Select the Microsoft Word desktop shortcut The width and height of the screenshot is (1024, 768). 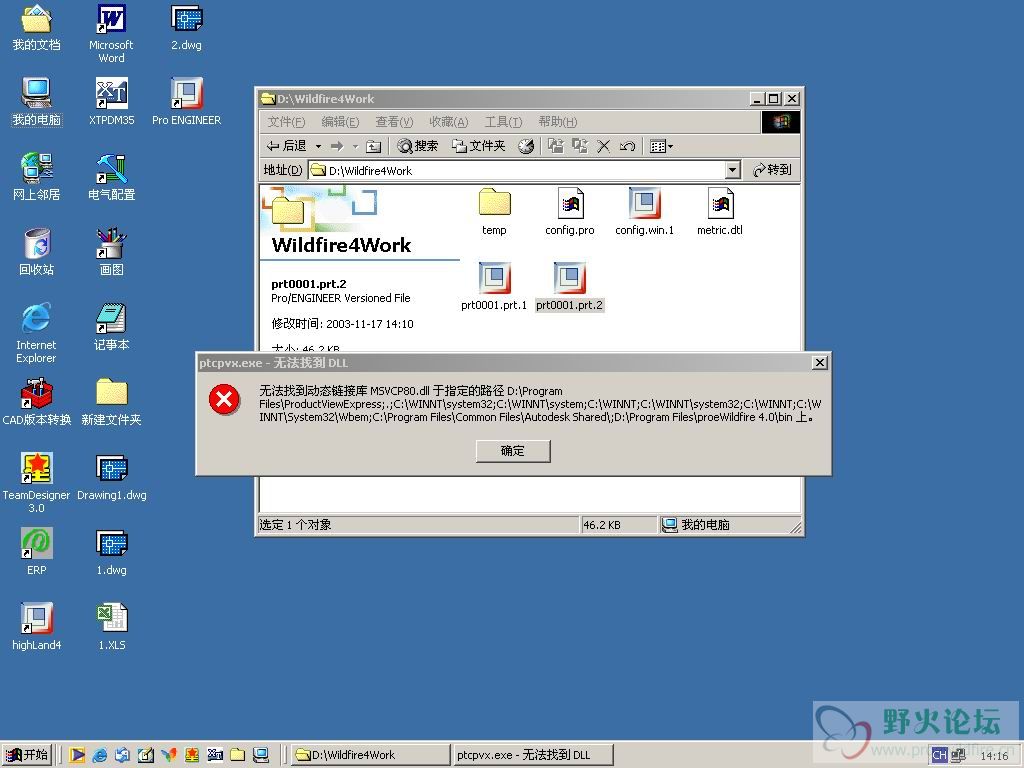click(112, 33)
